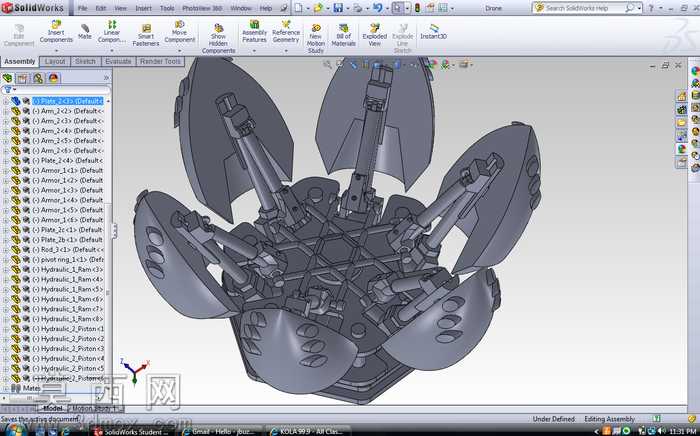Image resolution: width=700 pixels, height=436 pixels.
Task: Select Hydraulic_2_Piston<3> in the tree
Action: click(x=67, y=349)
